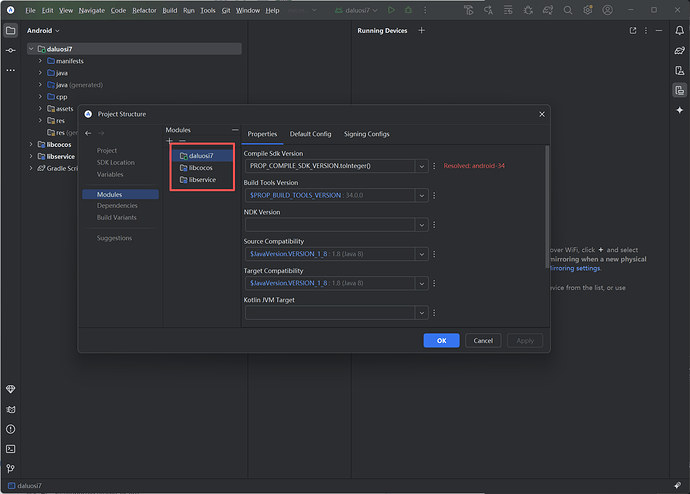Open the Git version control tool window

(10, 468)
